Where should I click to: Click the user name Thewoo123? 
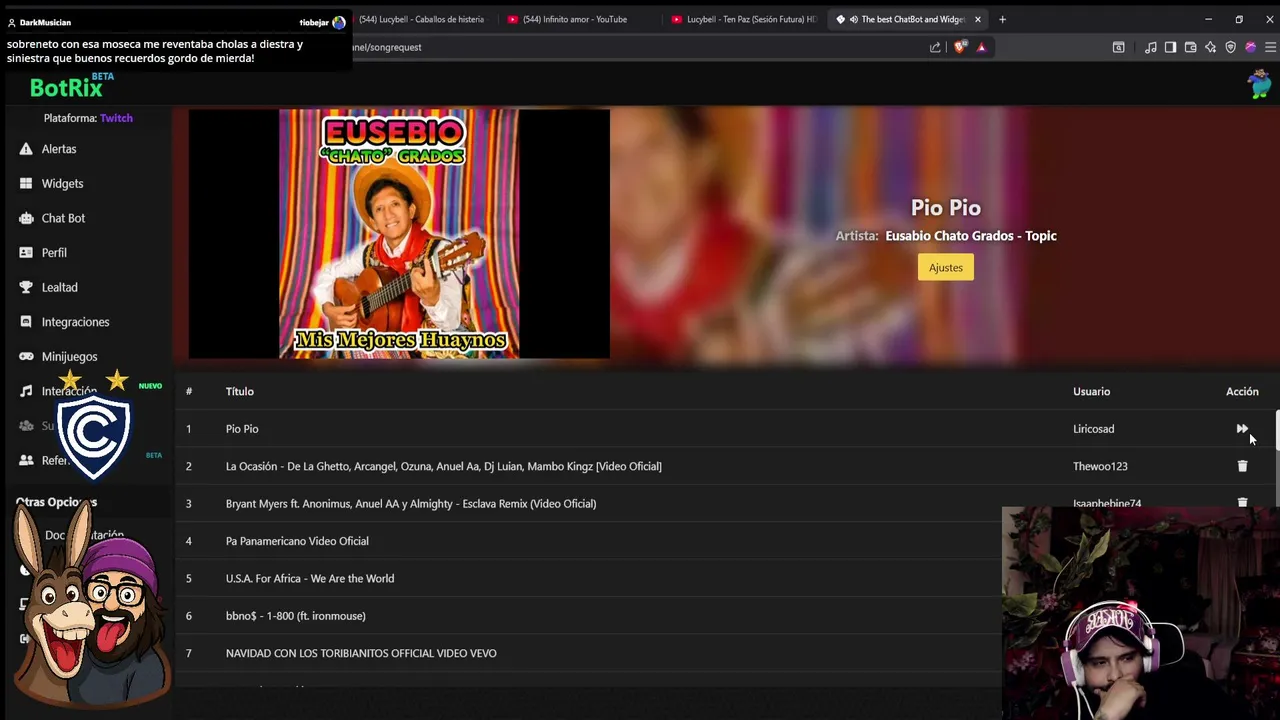coord(1100,466)
